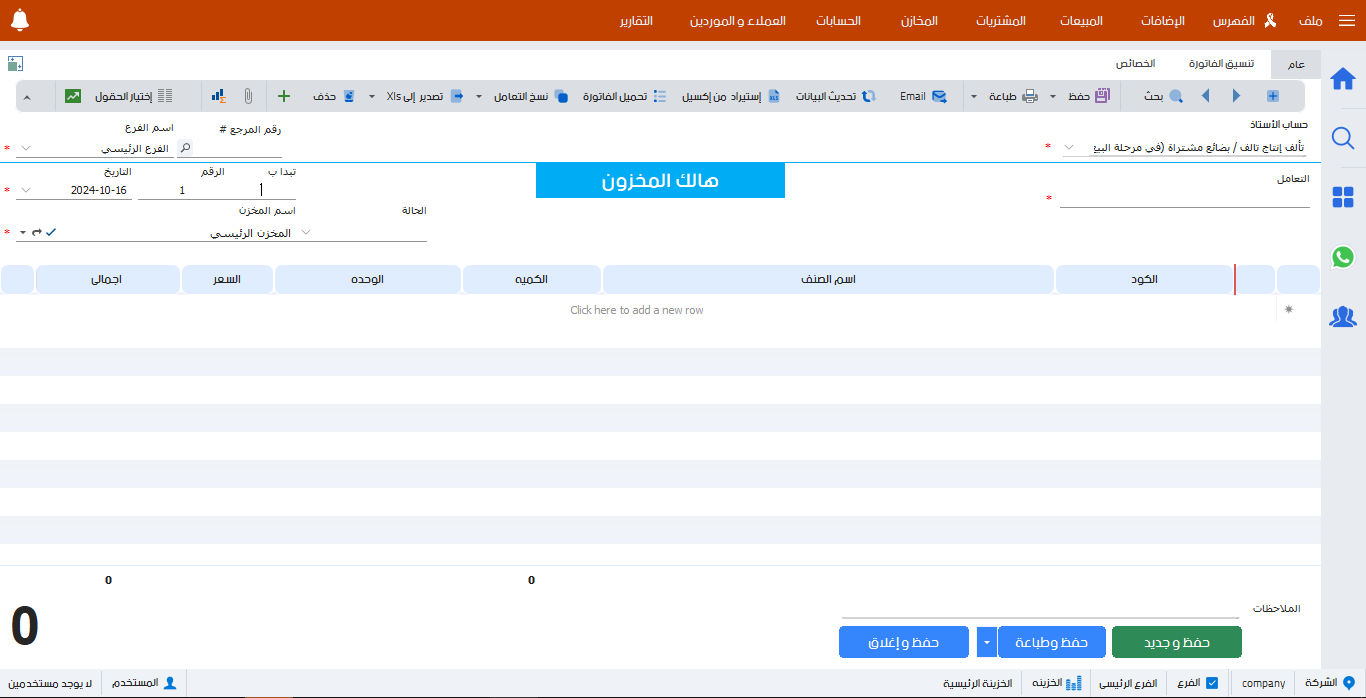This screenshot has height=698, width=1366.
Task: Click the حفظ و إغلاق button
Action: click(904, 642)
